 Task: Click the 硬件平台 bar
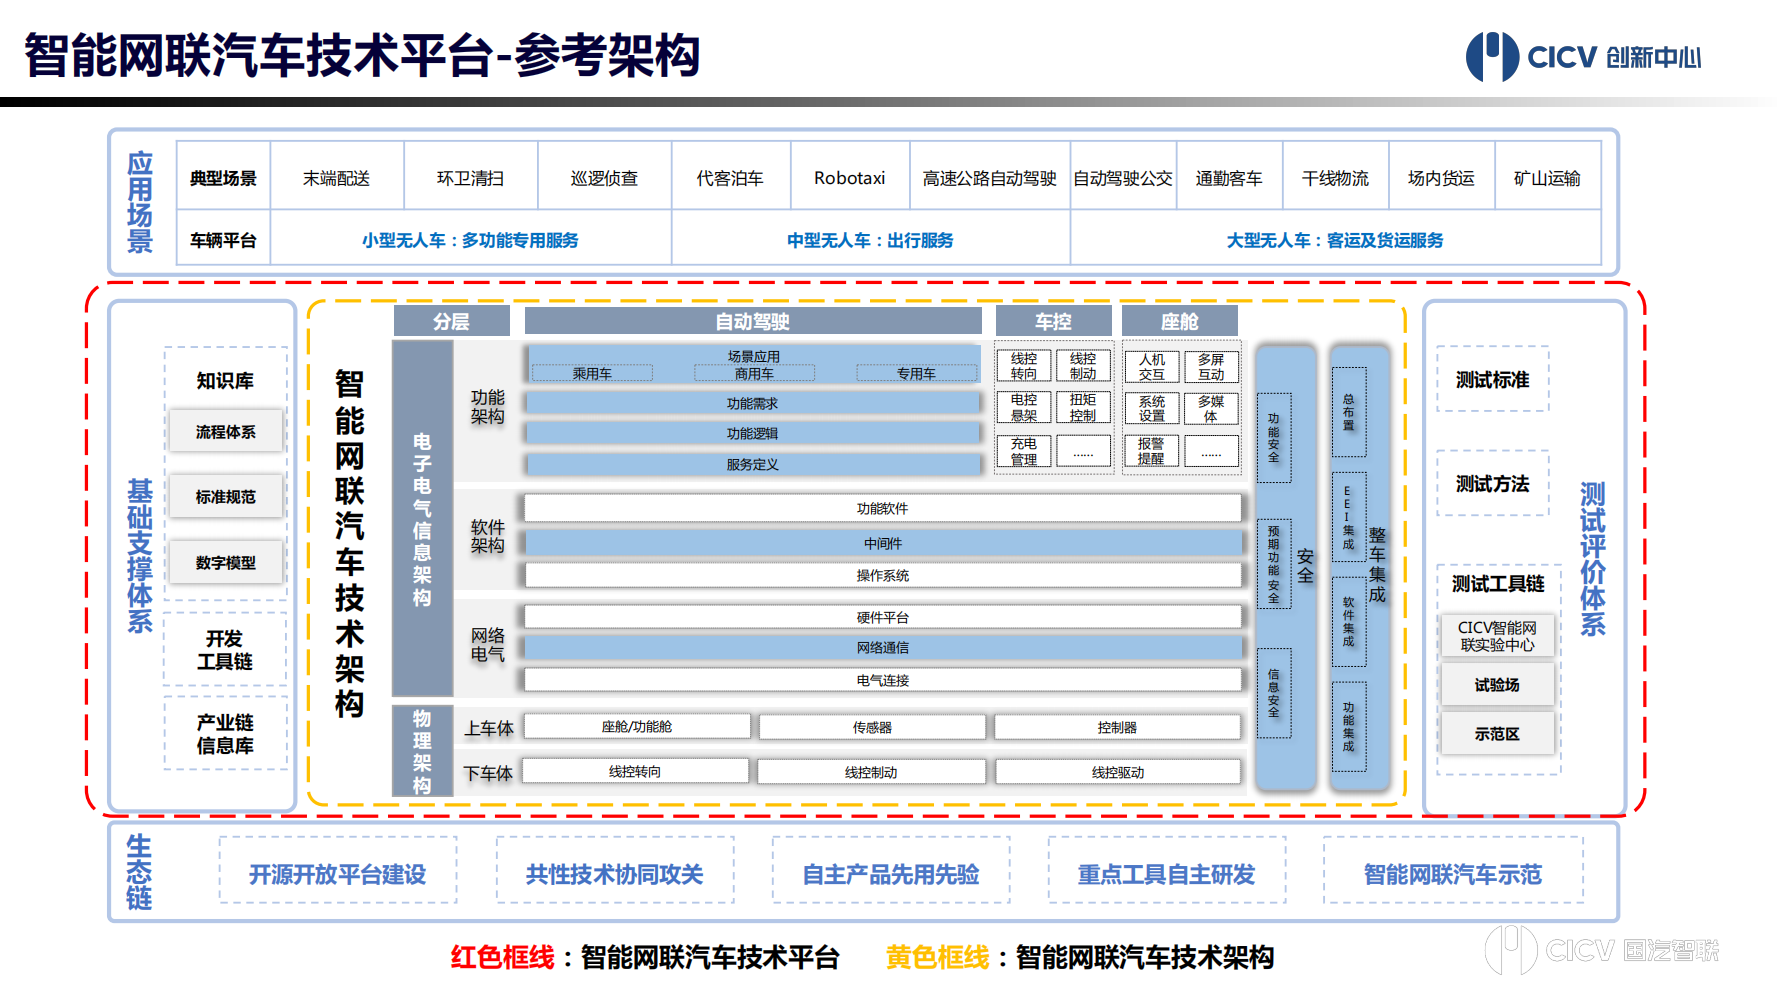point(882,617)
